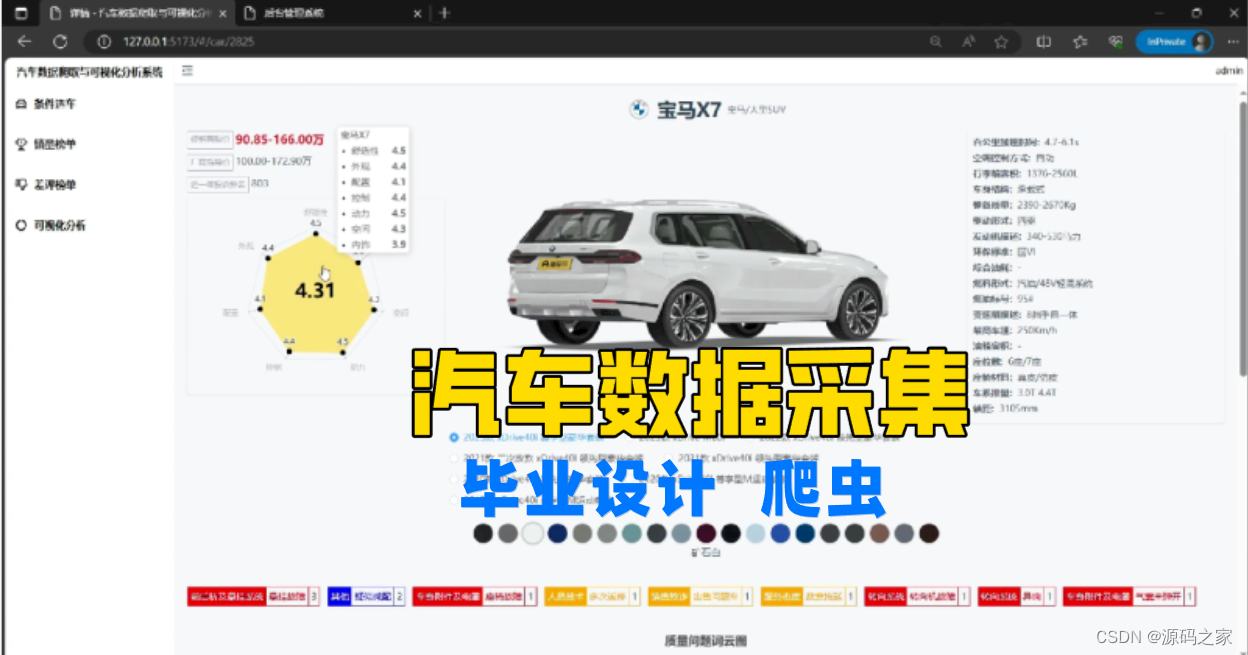Click the InPrivate profile button
The image size is (1248, 655).
[x=1174, y=42]
